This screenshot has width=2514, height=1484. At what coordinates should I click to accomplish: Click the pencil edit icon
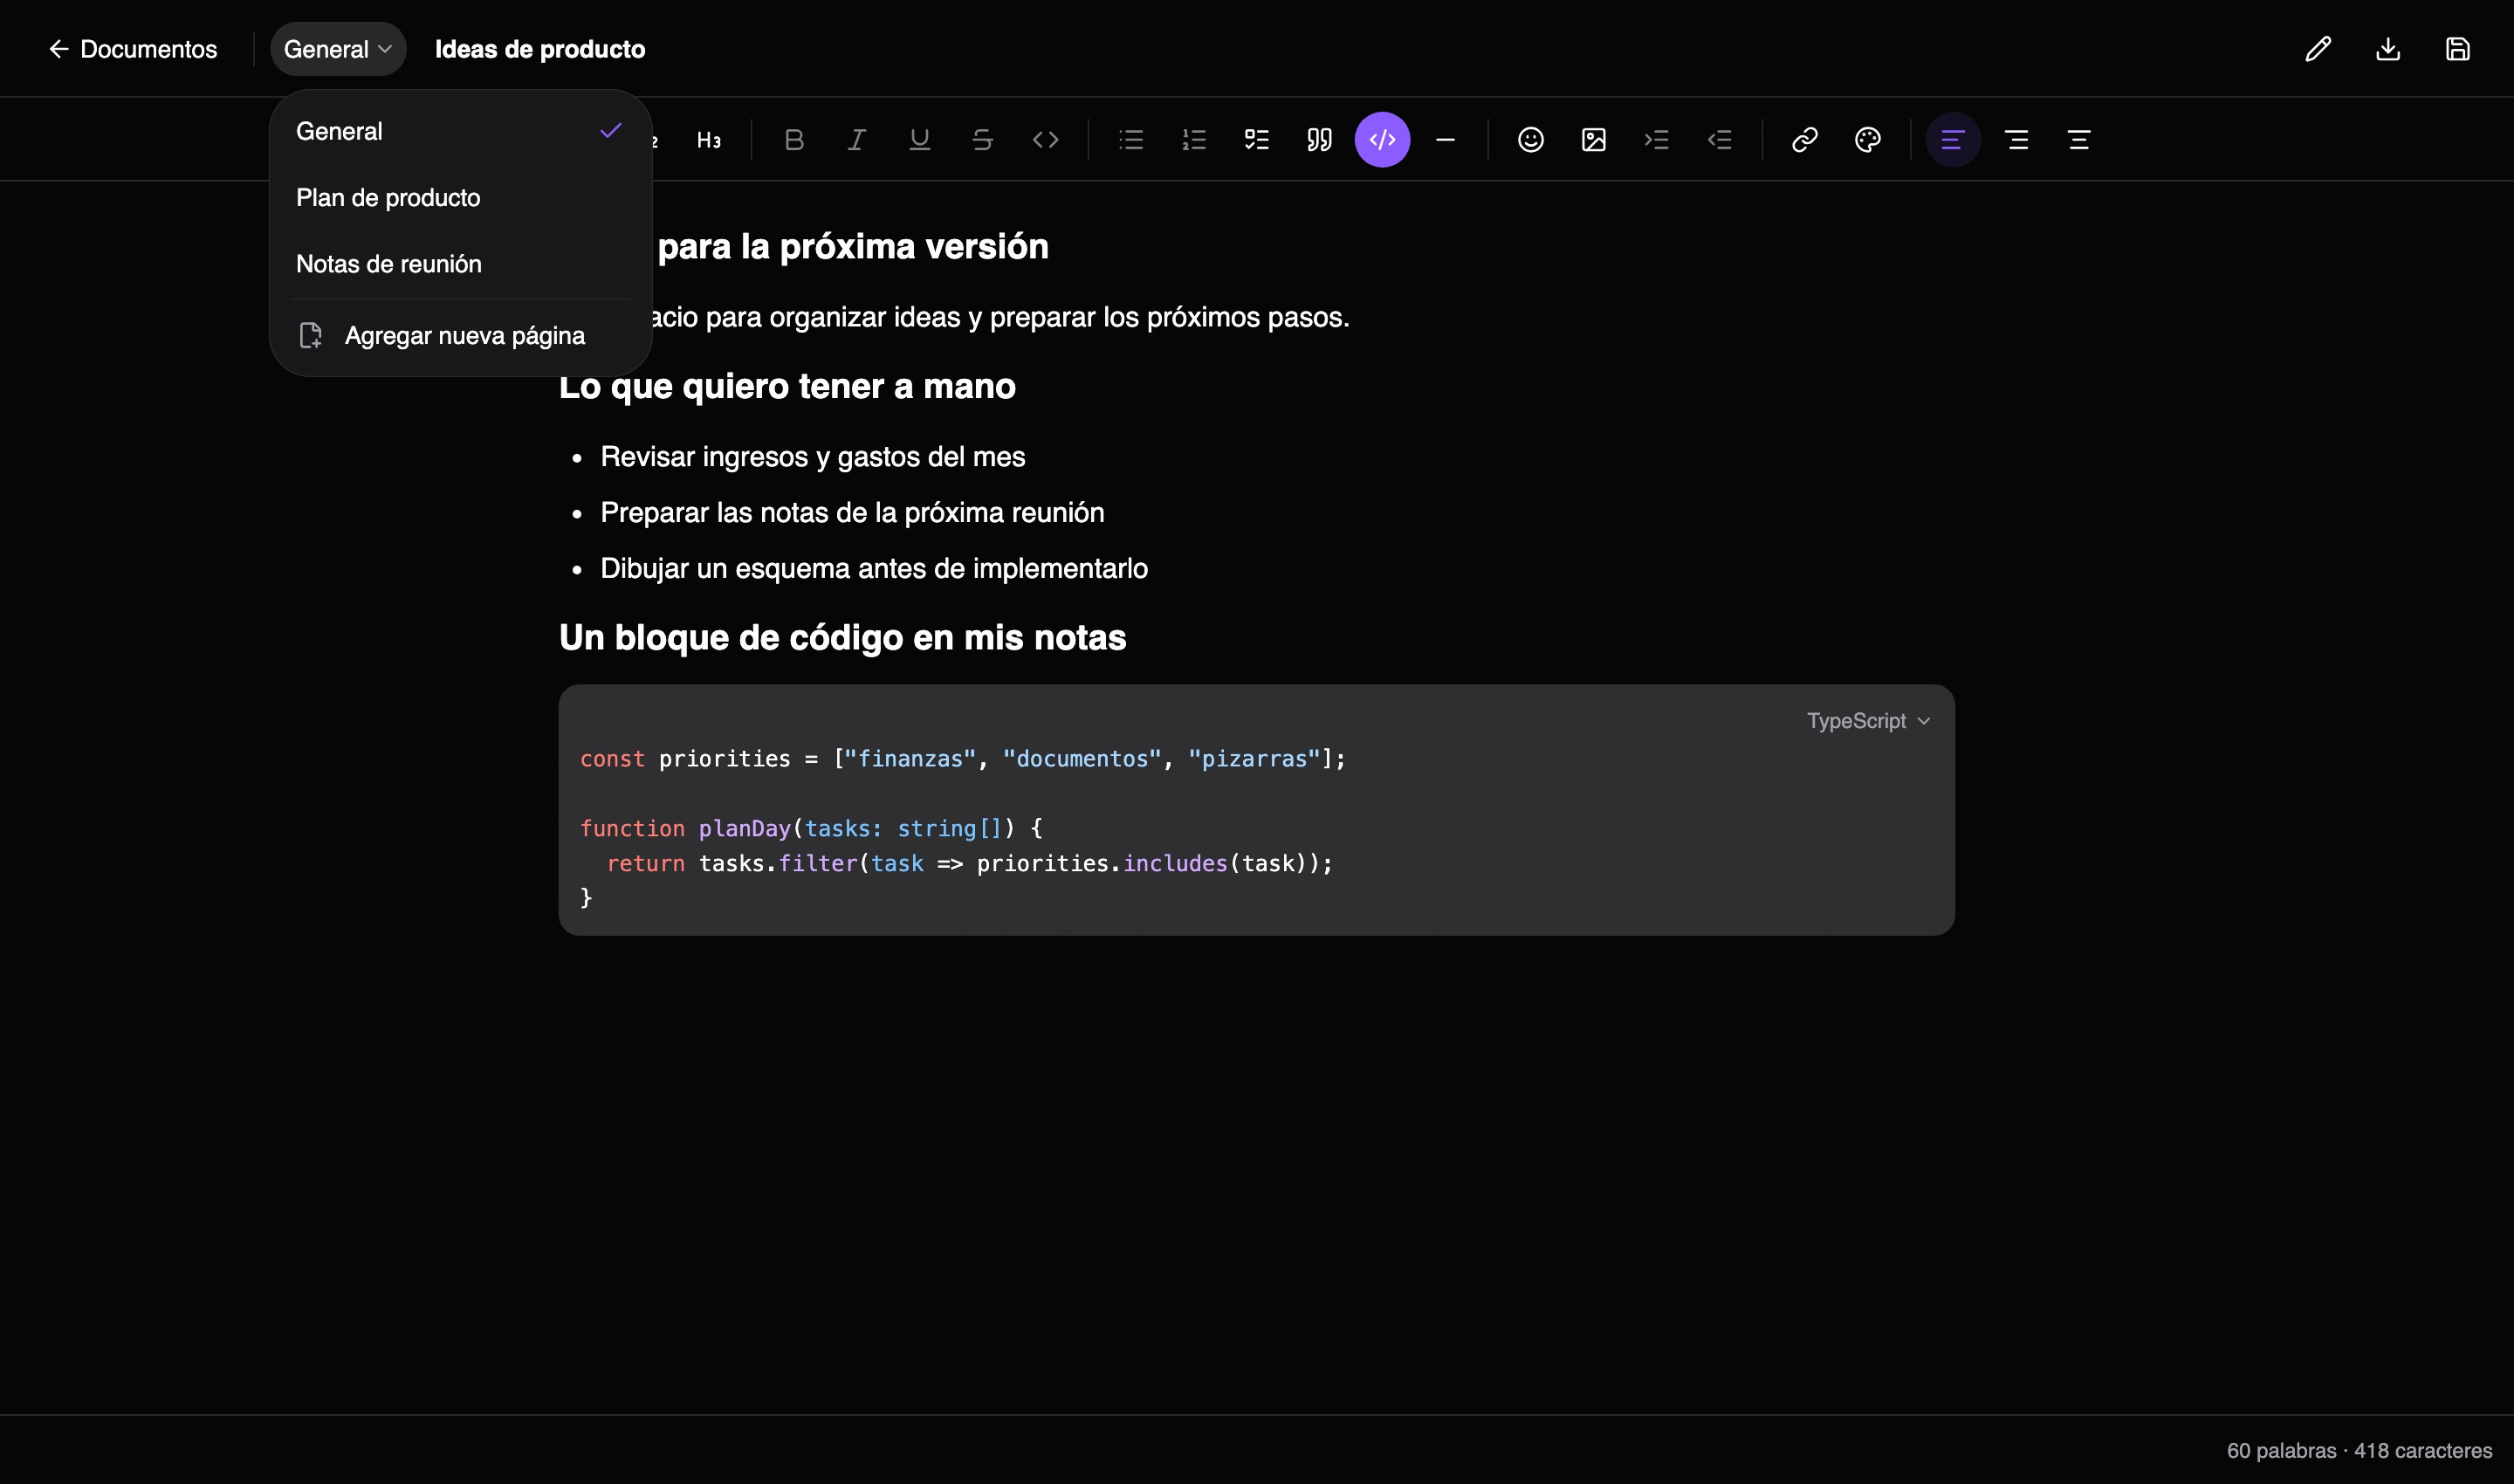2318,49
